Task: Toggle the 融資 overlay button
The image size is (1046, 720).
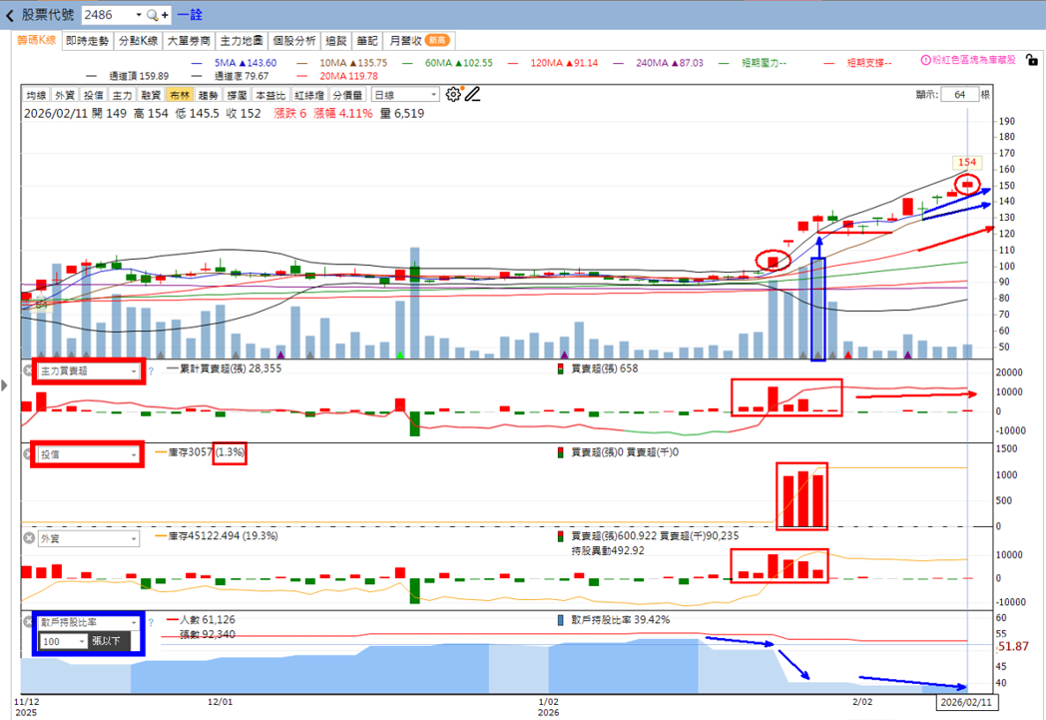Action: click(151, 95)
